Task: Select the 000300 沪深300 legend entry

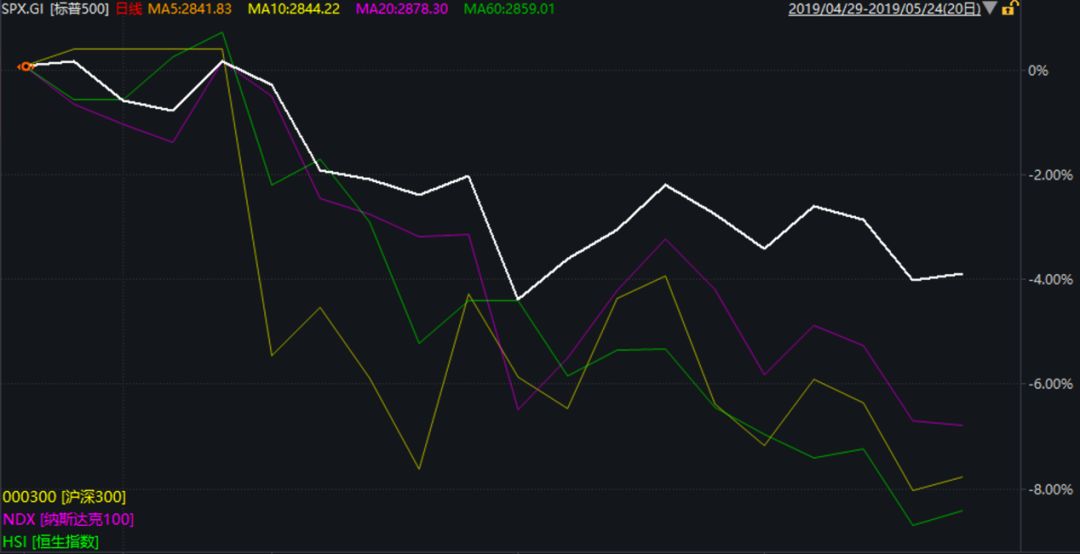Action: tap(64, 497)
